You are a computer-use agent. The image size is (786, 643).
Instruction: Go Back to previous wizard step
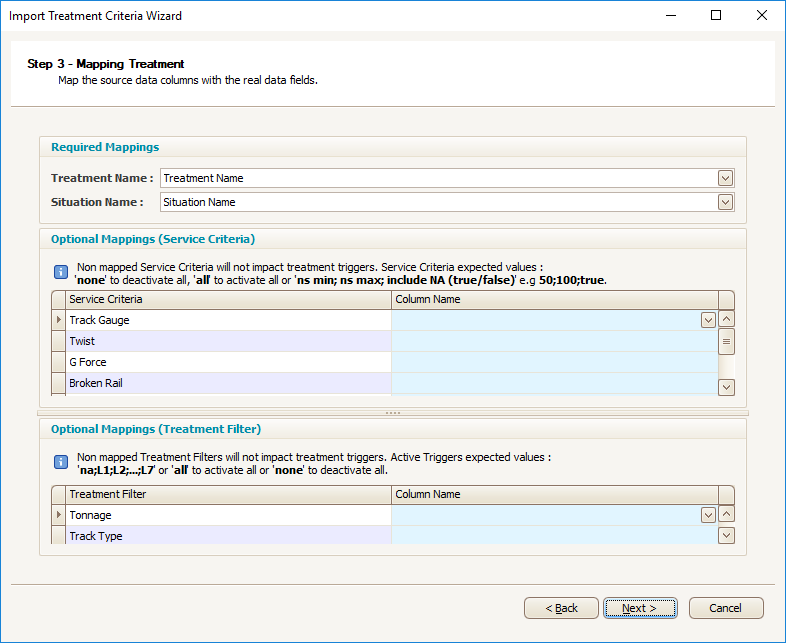tap(561, 608)
